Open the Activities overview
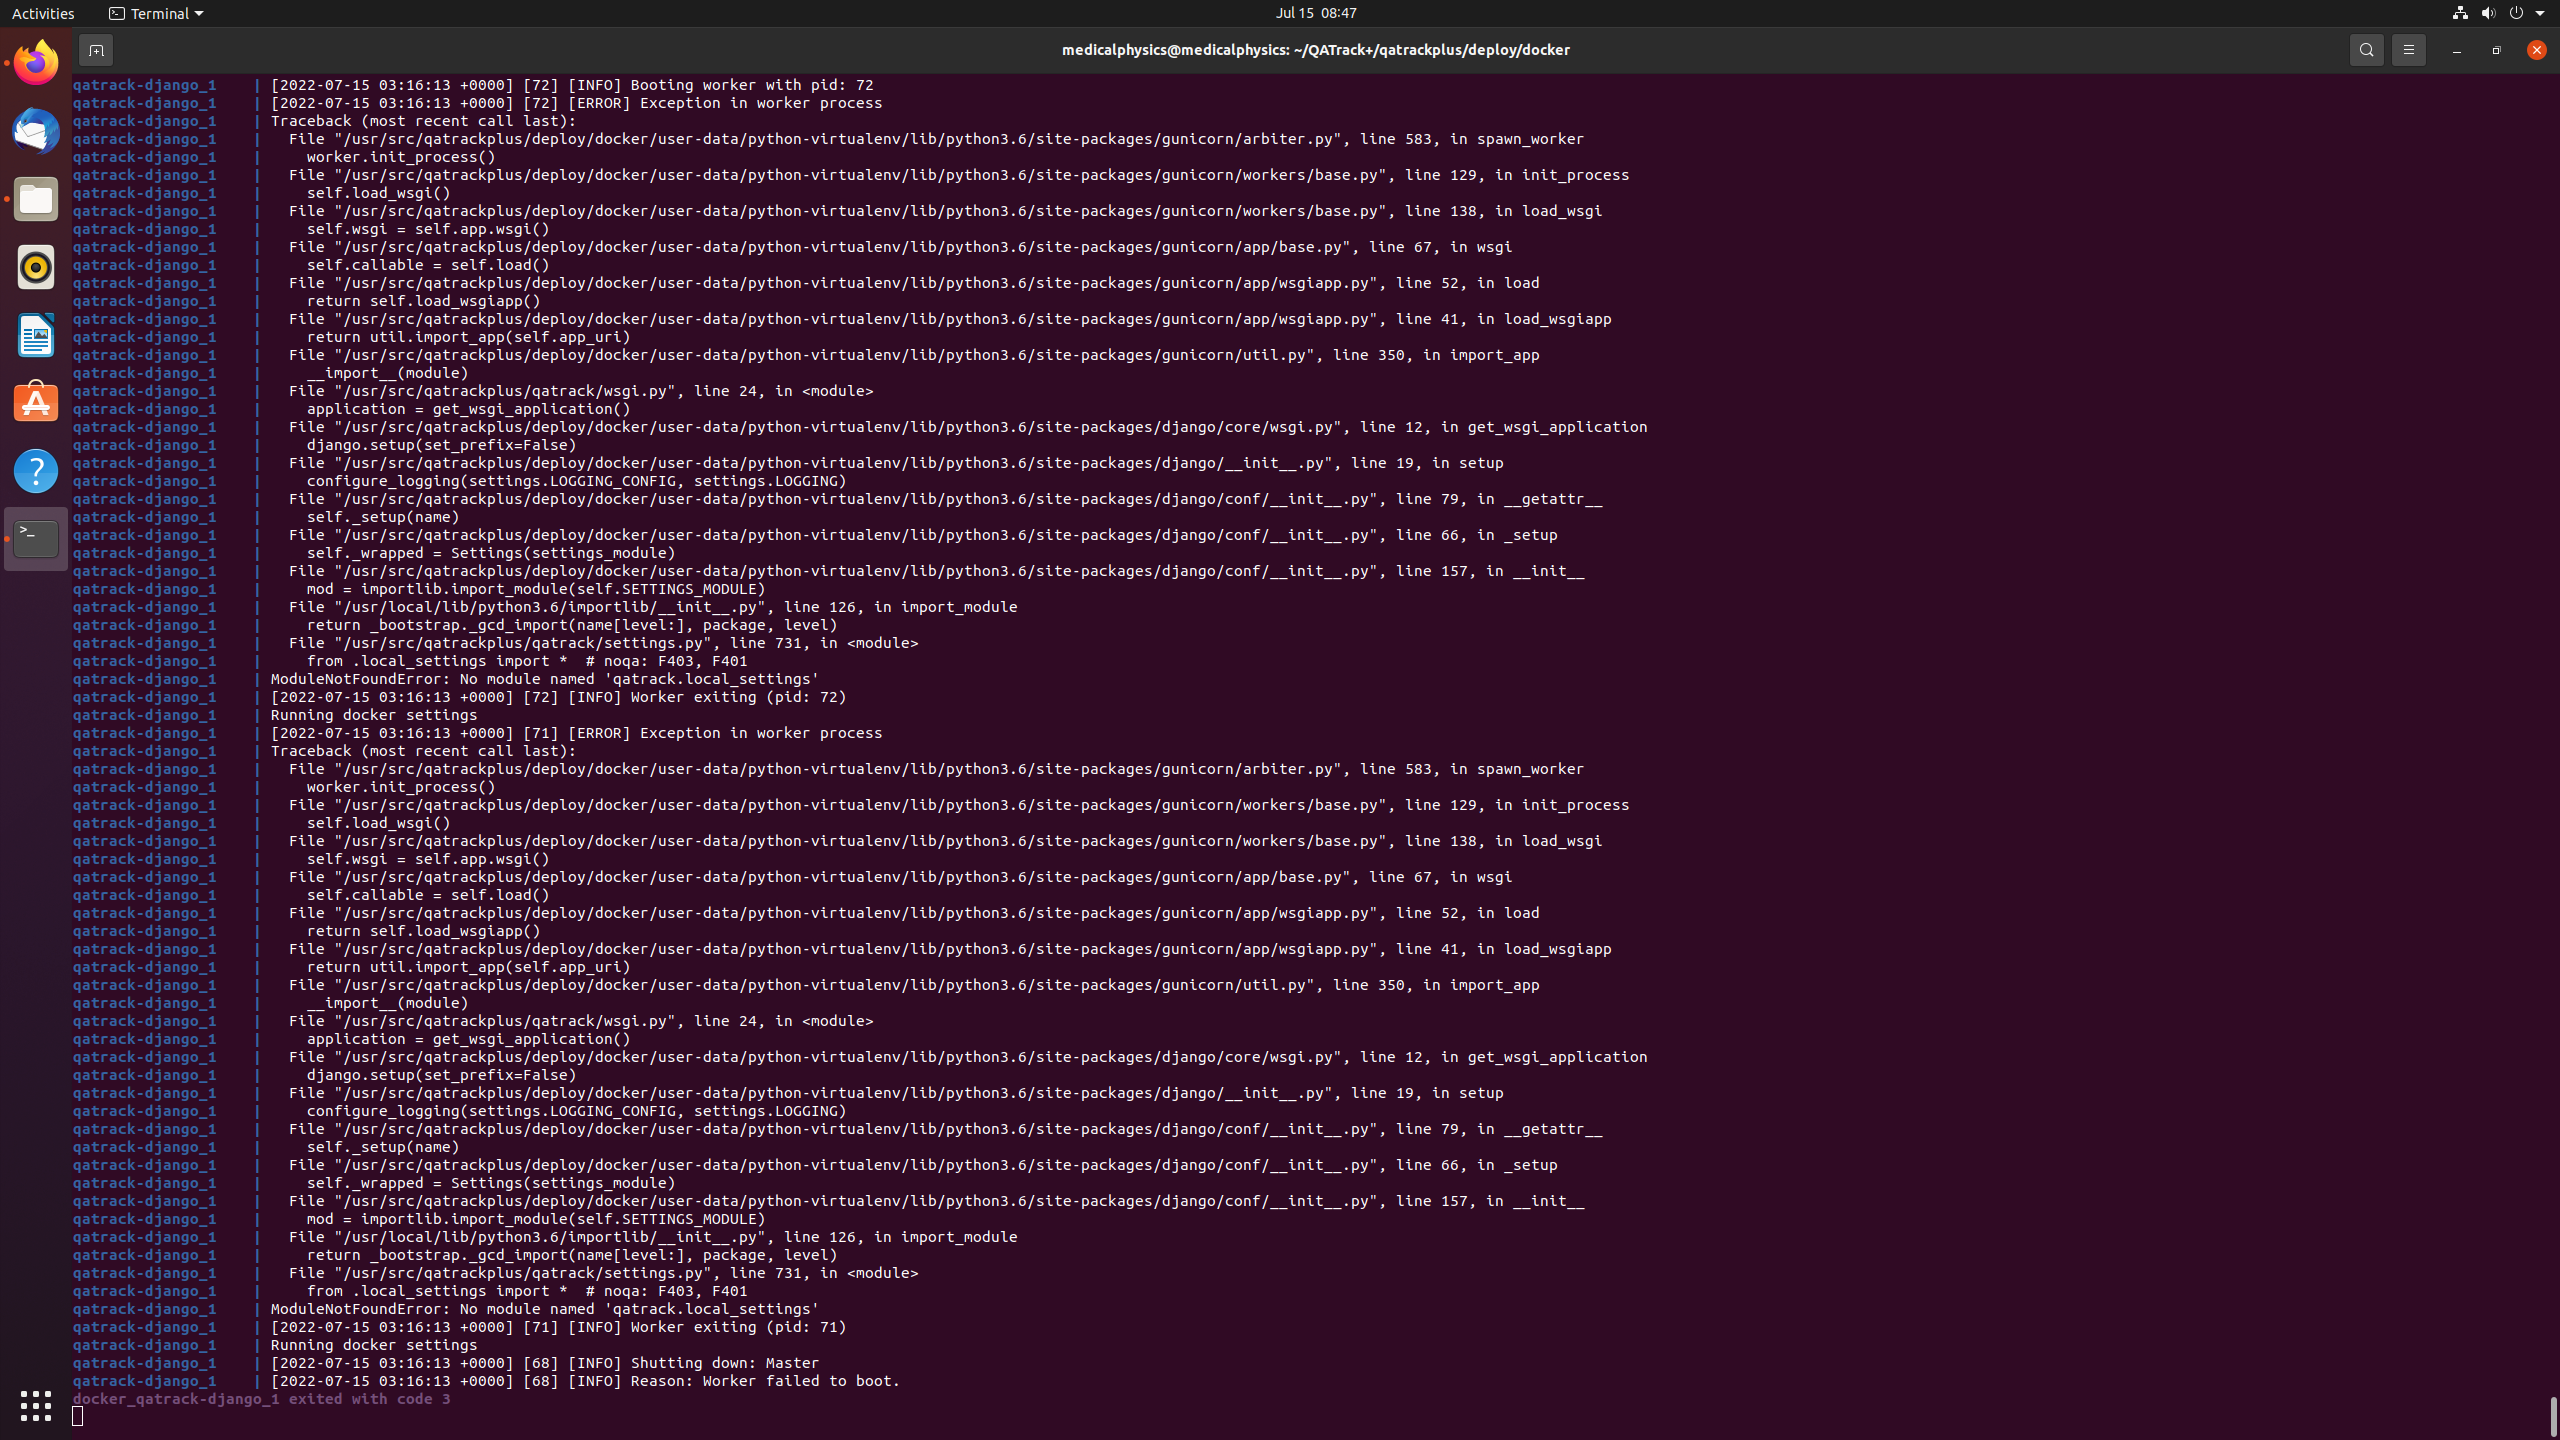The height and width of the screenshot is (1440, 2560). click(x=43, y=13)
